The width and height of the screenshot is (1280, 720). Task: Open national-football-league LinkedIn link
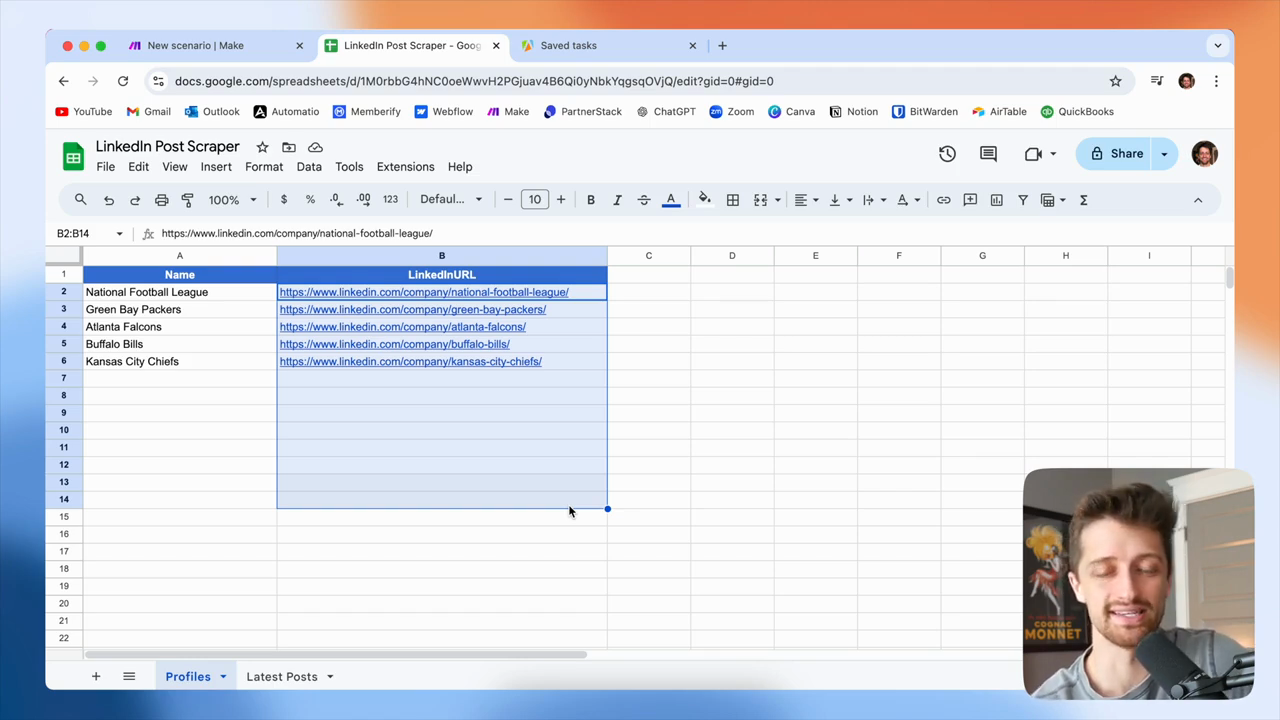(x=424, y=292)
